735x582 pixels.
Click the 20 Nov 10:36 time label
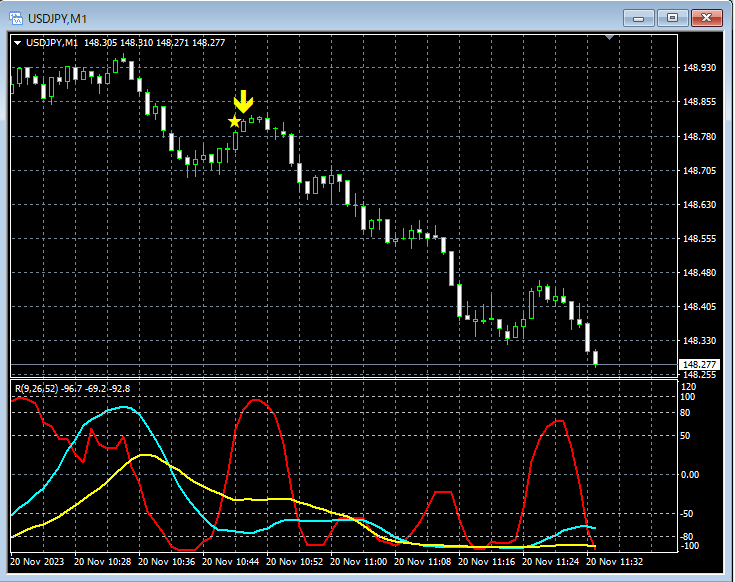coord(166,561)
